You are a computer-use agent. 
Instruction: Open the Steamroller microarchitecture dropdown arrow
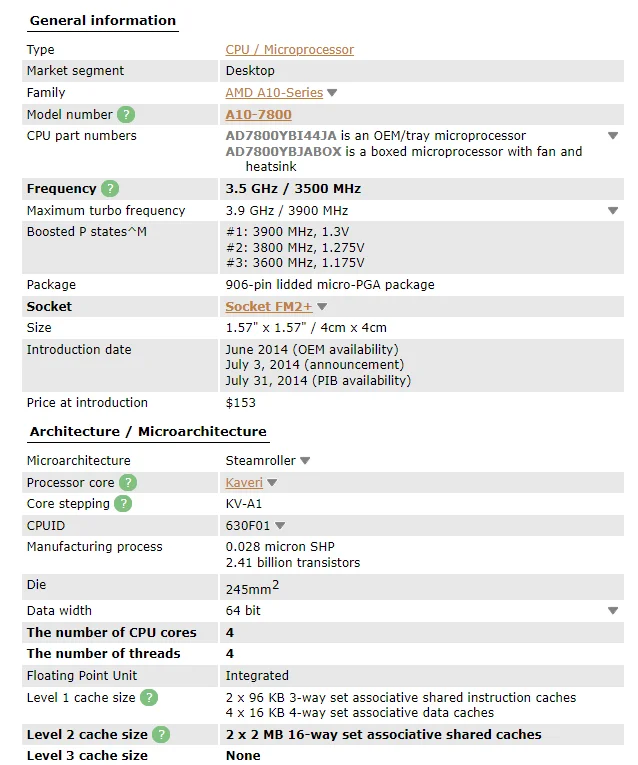(305, 461)
